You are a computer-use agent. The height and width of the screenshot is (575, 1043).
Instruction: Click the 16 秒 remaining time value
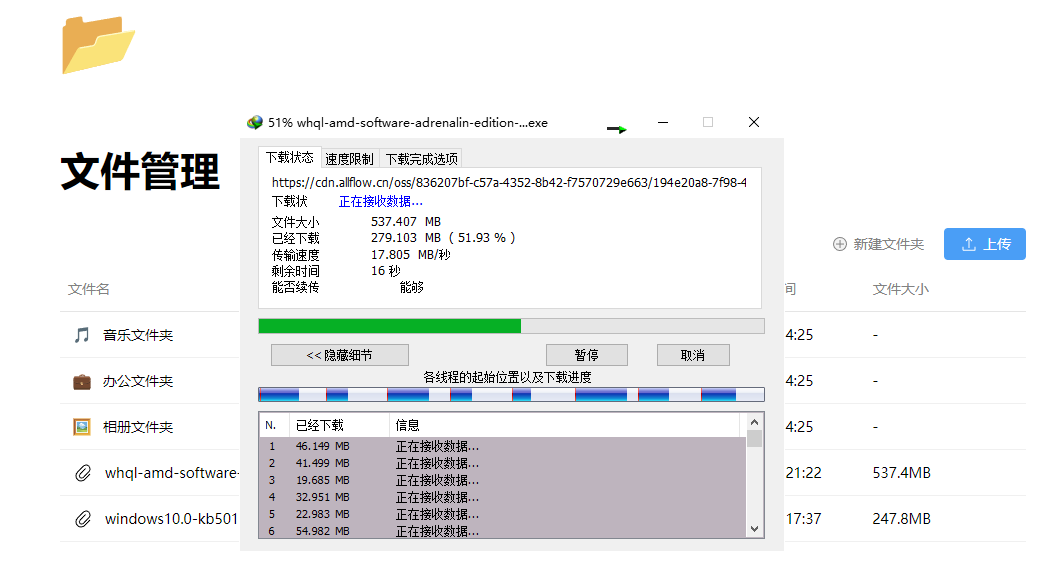[x=386, y=271]
